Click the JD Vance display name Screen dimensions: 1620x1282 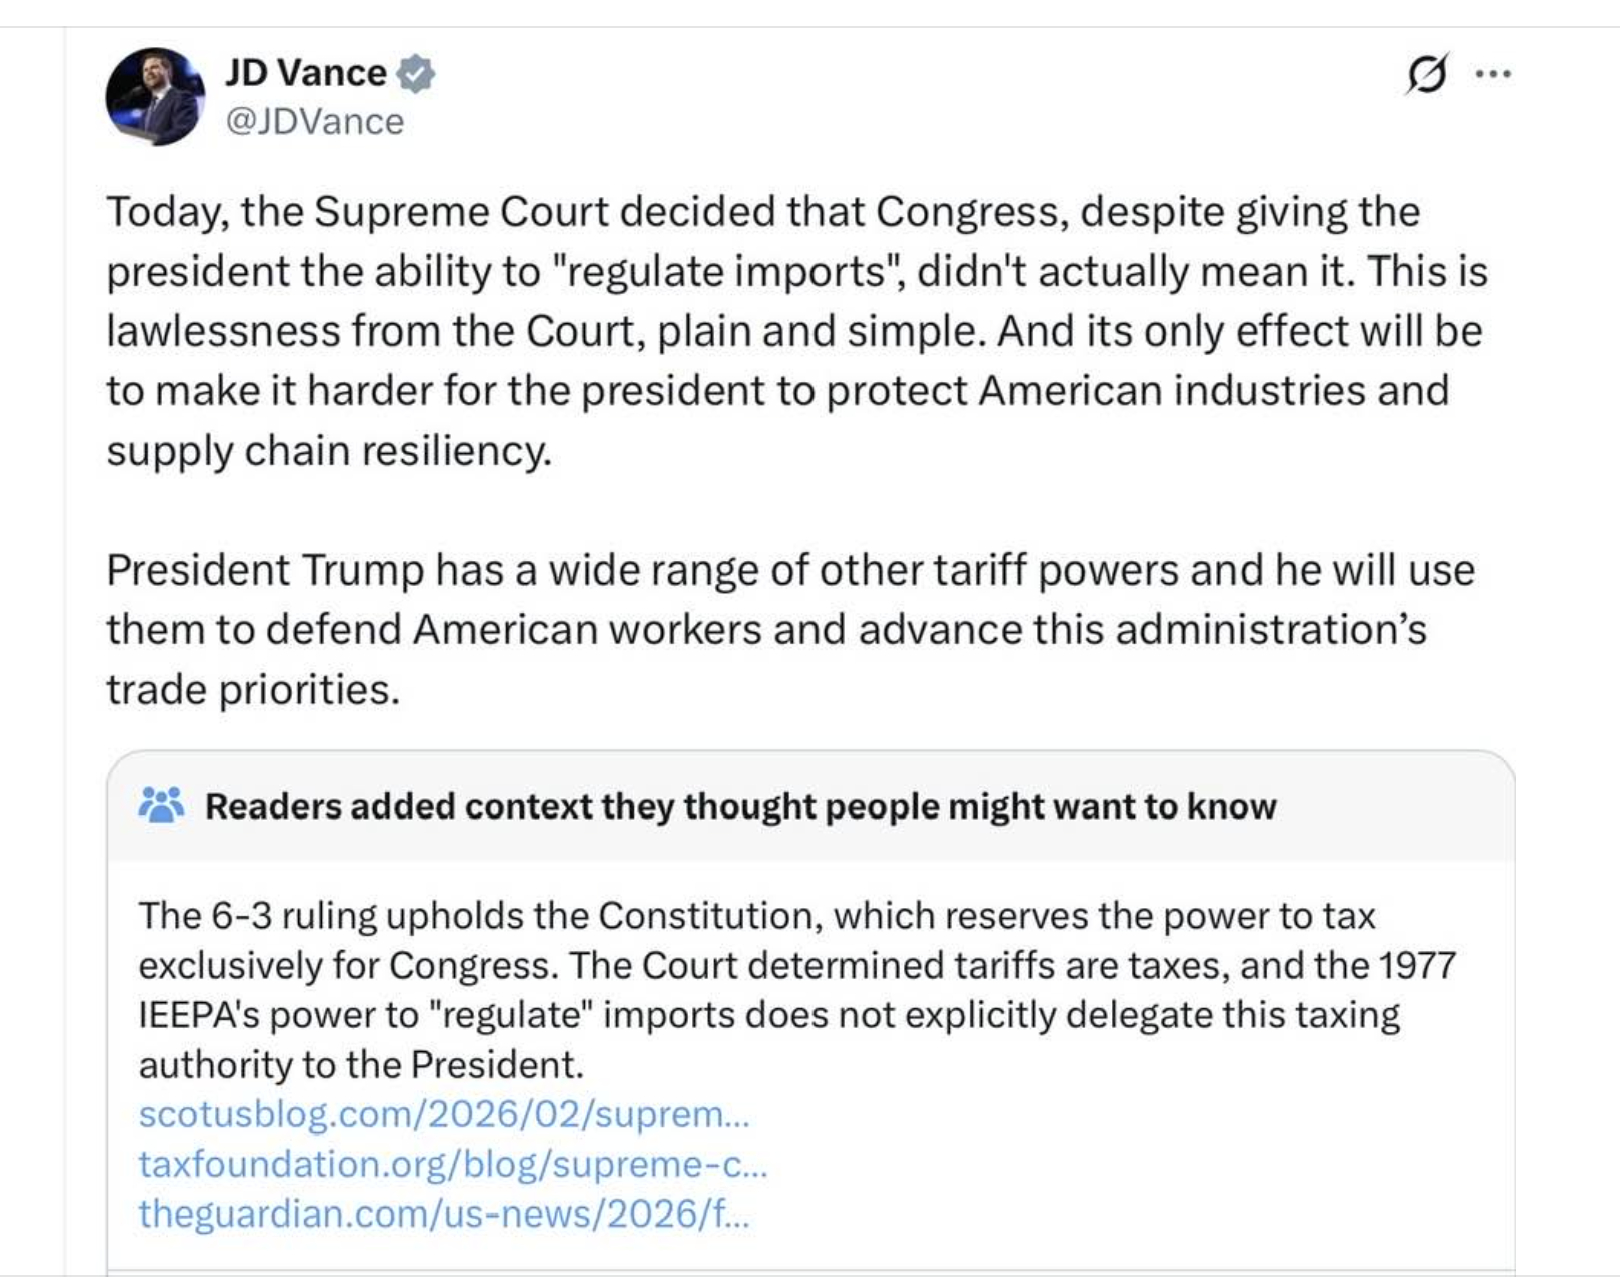[305, 73]
